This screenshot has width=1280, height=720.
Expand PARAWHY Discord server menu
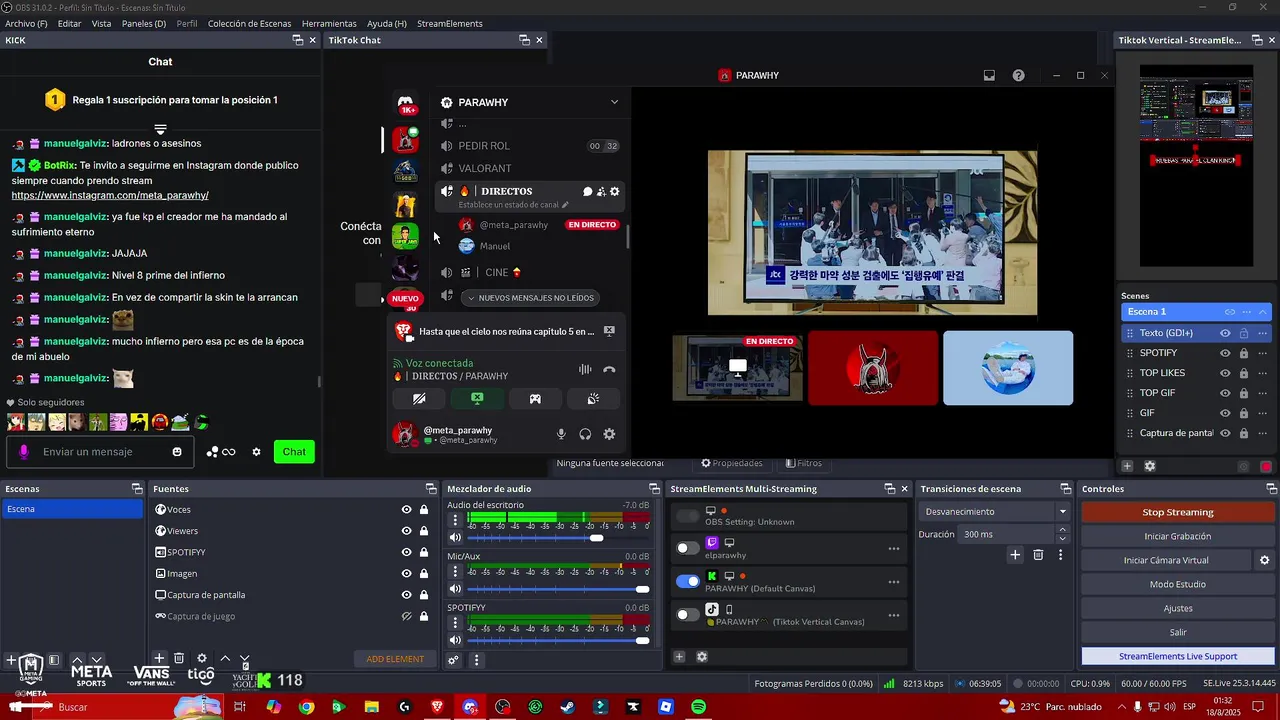coord(614,102)
